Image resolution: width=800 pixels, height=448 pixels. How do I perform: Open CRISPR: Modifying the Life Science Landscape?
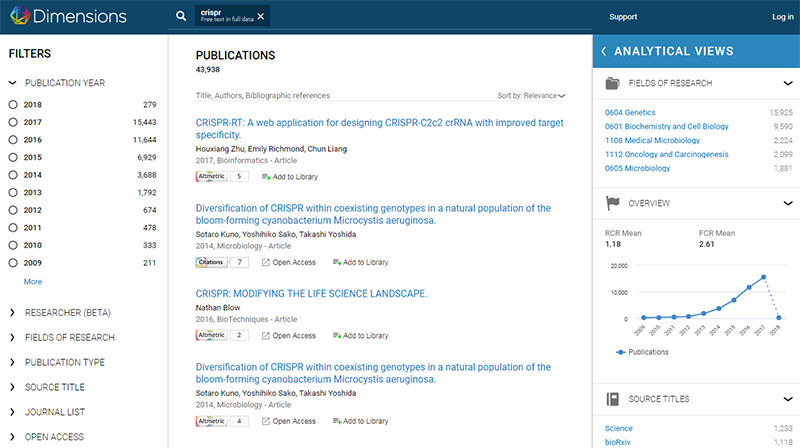[311, 294]
